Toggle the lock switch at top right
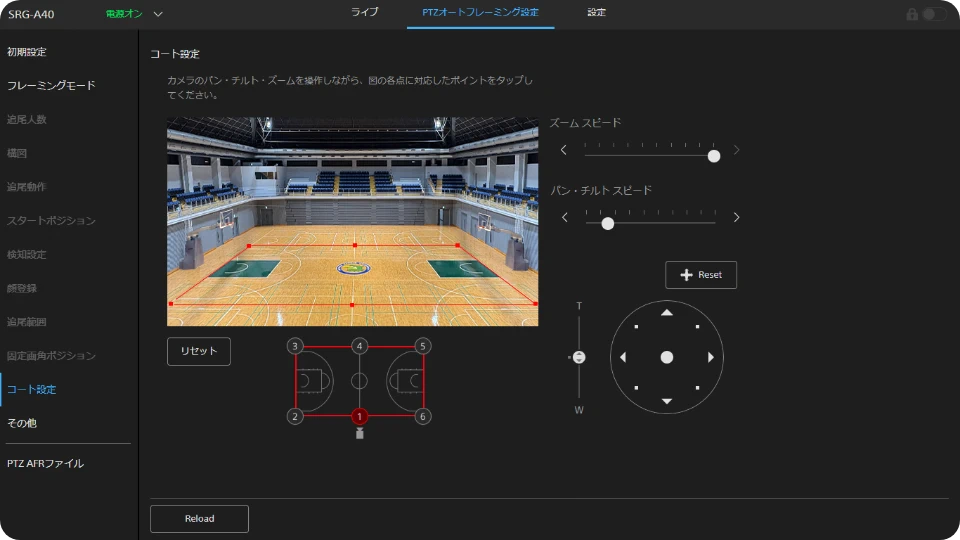The width and height of the screenshot is (960, 540). click(x=934, y=14)
